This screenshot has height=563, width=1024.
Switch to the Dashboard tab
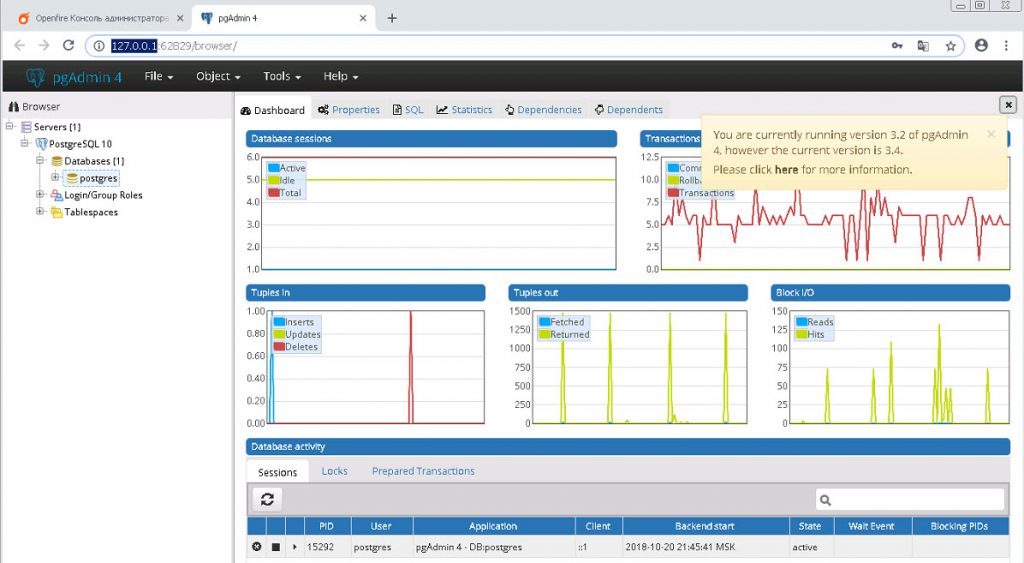coord(273,110)
